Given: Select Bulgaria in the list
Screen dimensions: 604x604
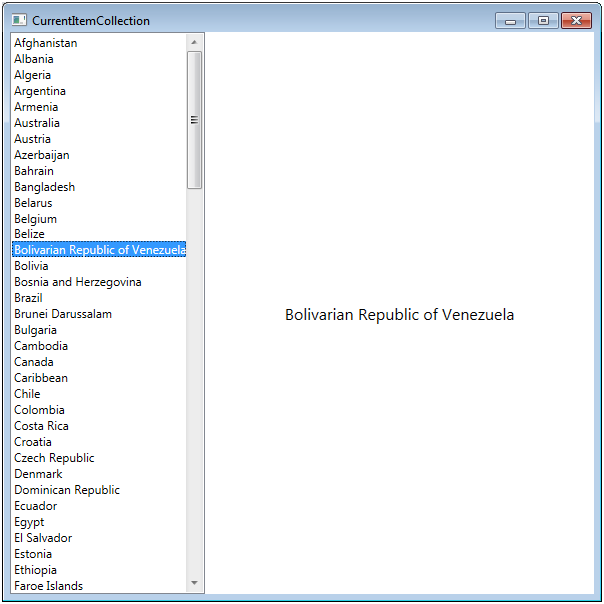Looking at the screenshot, I should pos(99,330).
